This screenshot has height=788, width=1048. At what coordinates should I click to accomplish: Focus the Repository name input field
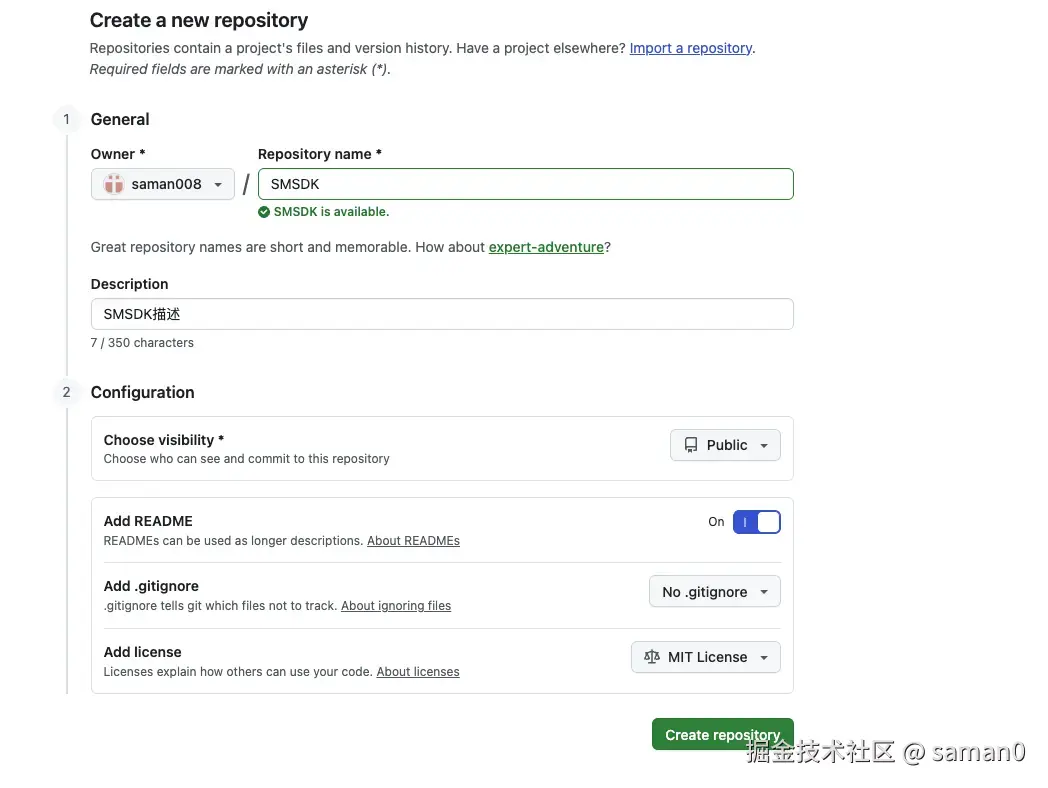pyautogui.click(x=525, y=184)
